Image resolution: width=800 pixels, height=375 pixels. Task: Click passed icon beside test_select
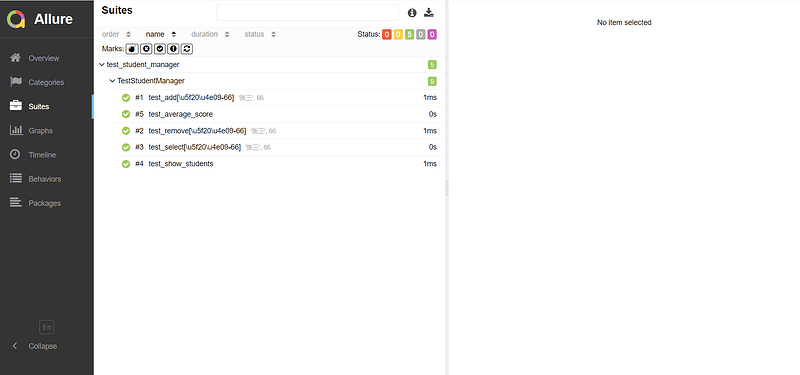pos(126,147)
